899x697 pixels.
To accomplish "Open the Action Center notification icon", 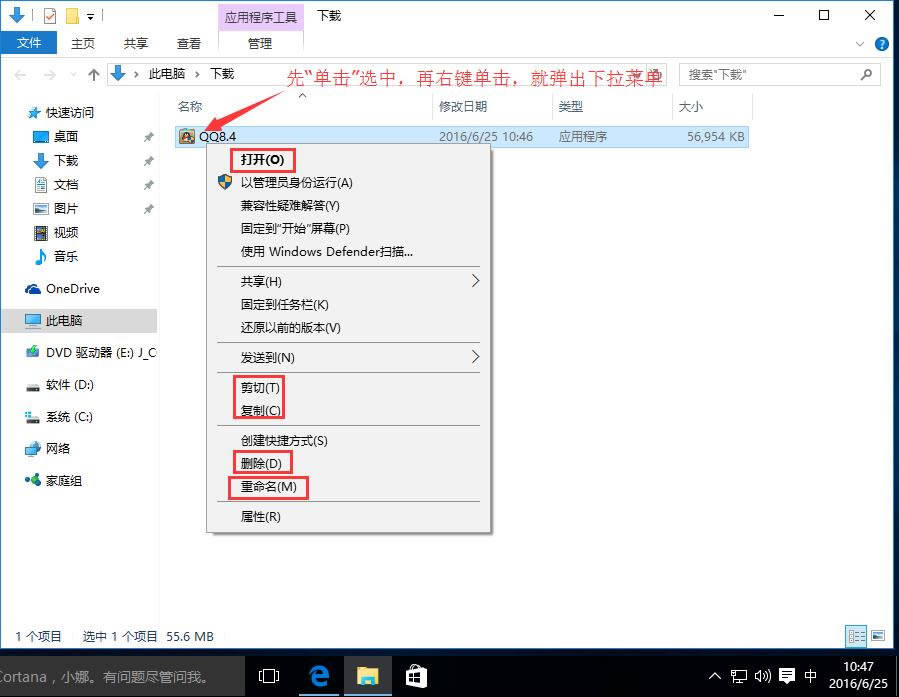I will (787, 676).
